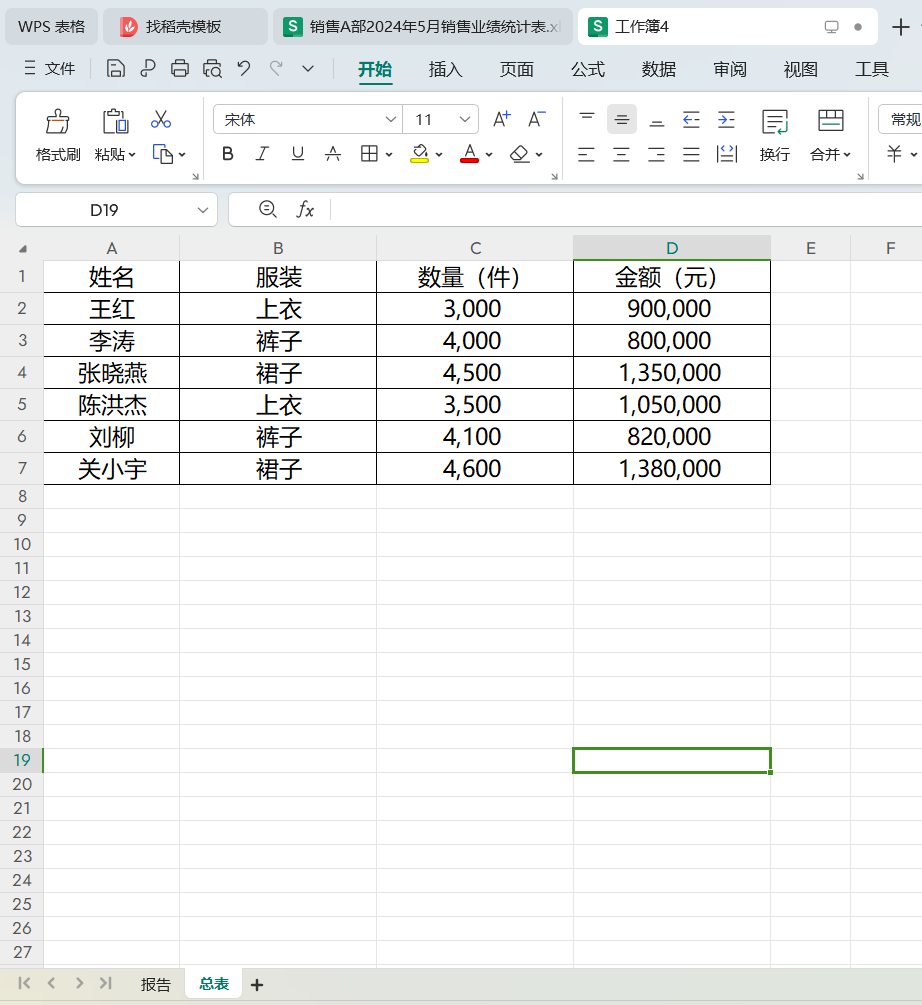This screenshot has height=1005, width=922.
Task: Switch to the Data (数据) tab
Action: 659,69
